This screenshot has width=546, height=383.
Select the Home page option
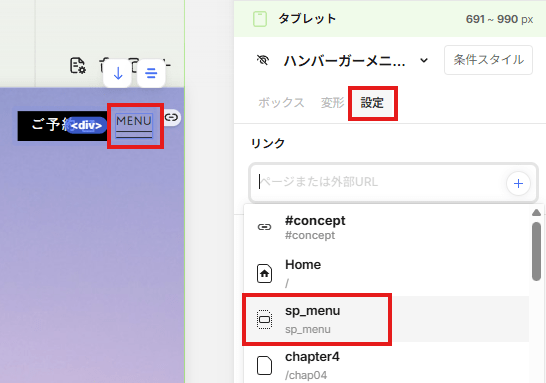pos(387,273)
